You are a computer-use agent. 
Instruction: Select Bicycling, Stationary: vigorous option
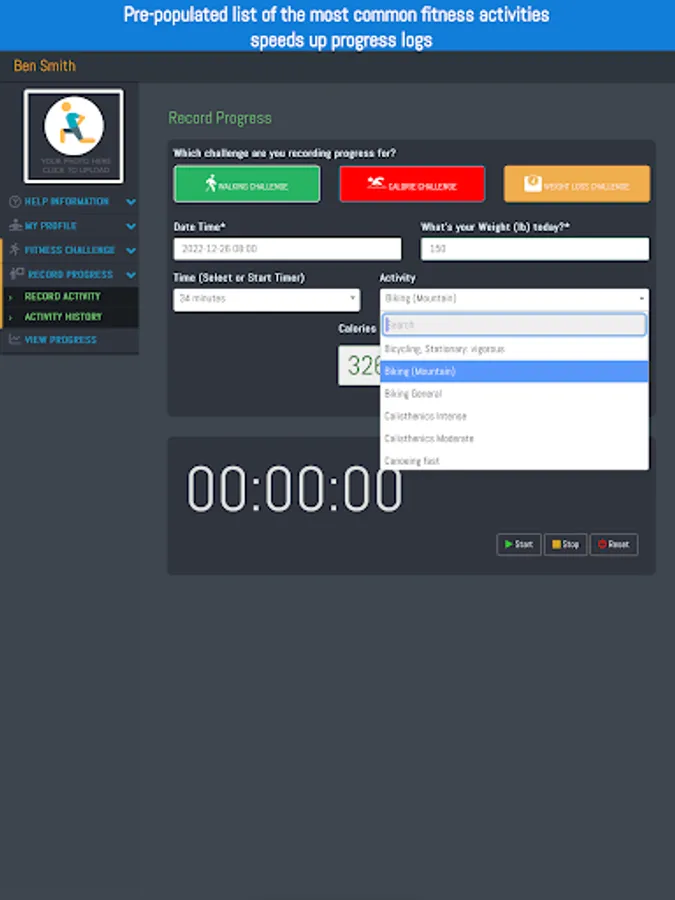point(514,349)
